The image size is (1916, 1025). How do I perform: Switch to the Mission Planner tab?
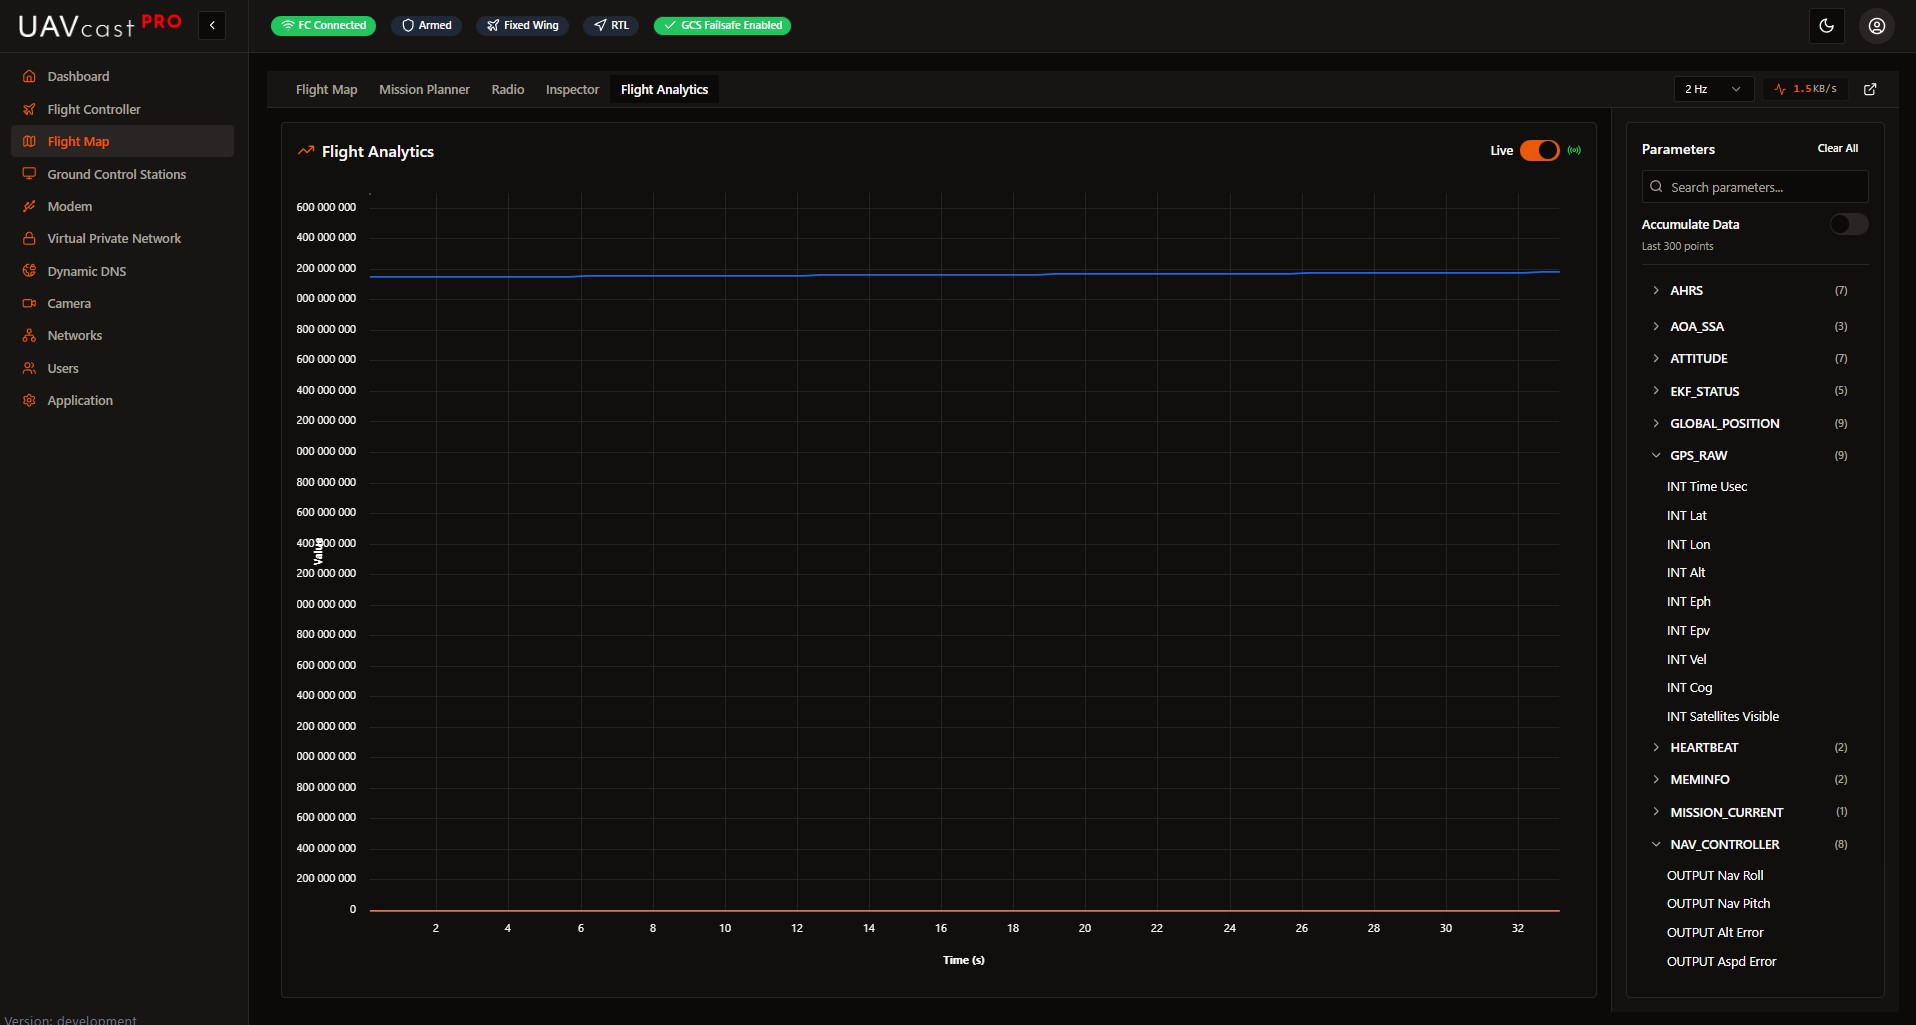pos(424,89)
